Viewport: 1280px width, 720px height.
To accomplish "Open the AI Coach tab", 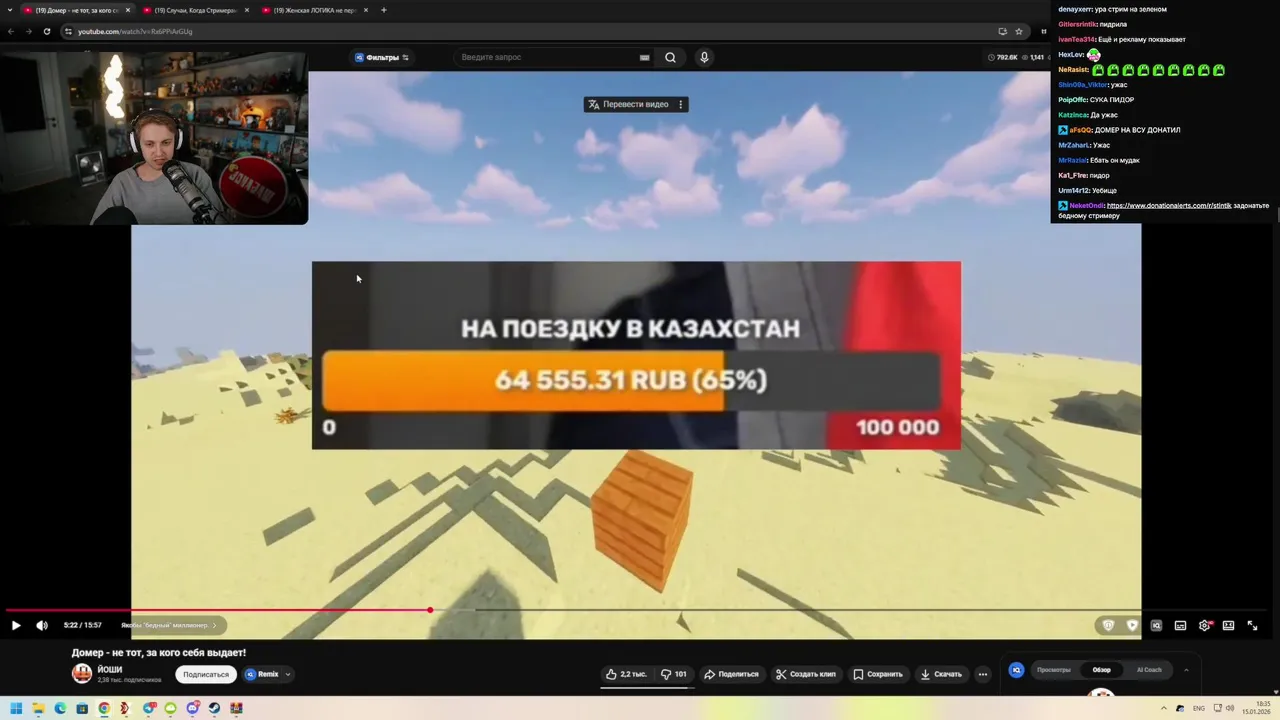I will click(1149, 670).
